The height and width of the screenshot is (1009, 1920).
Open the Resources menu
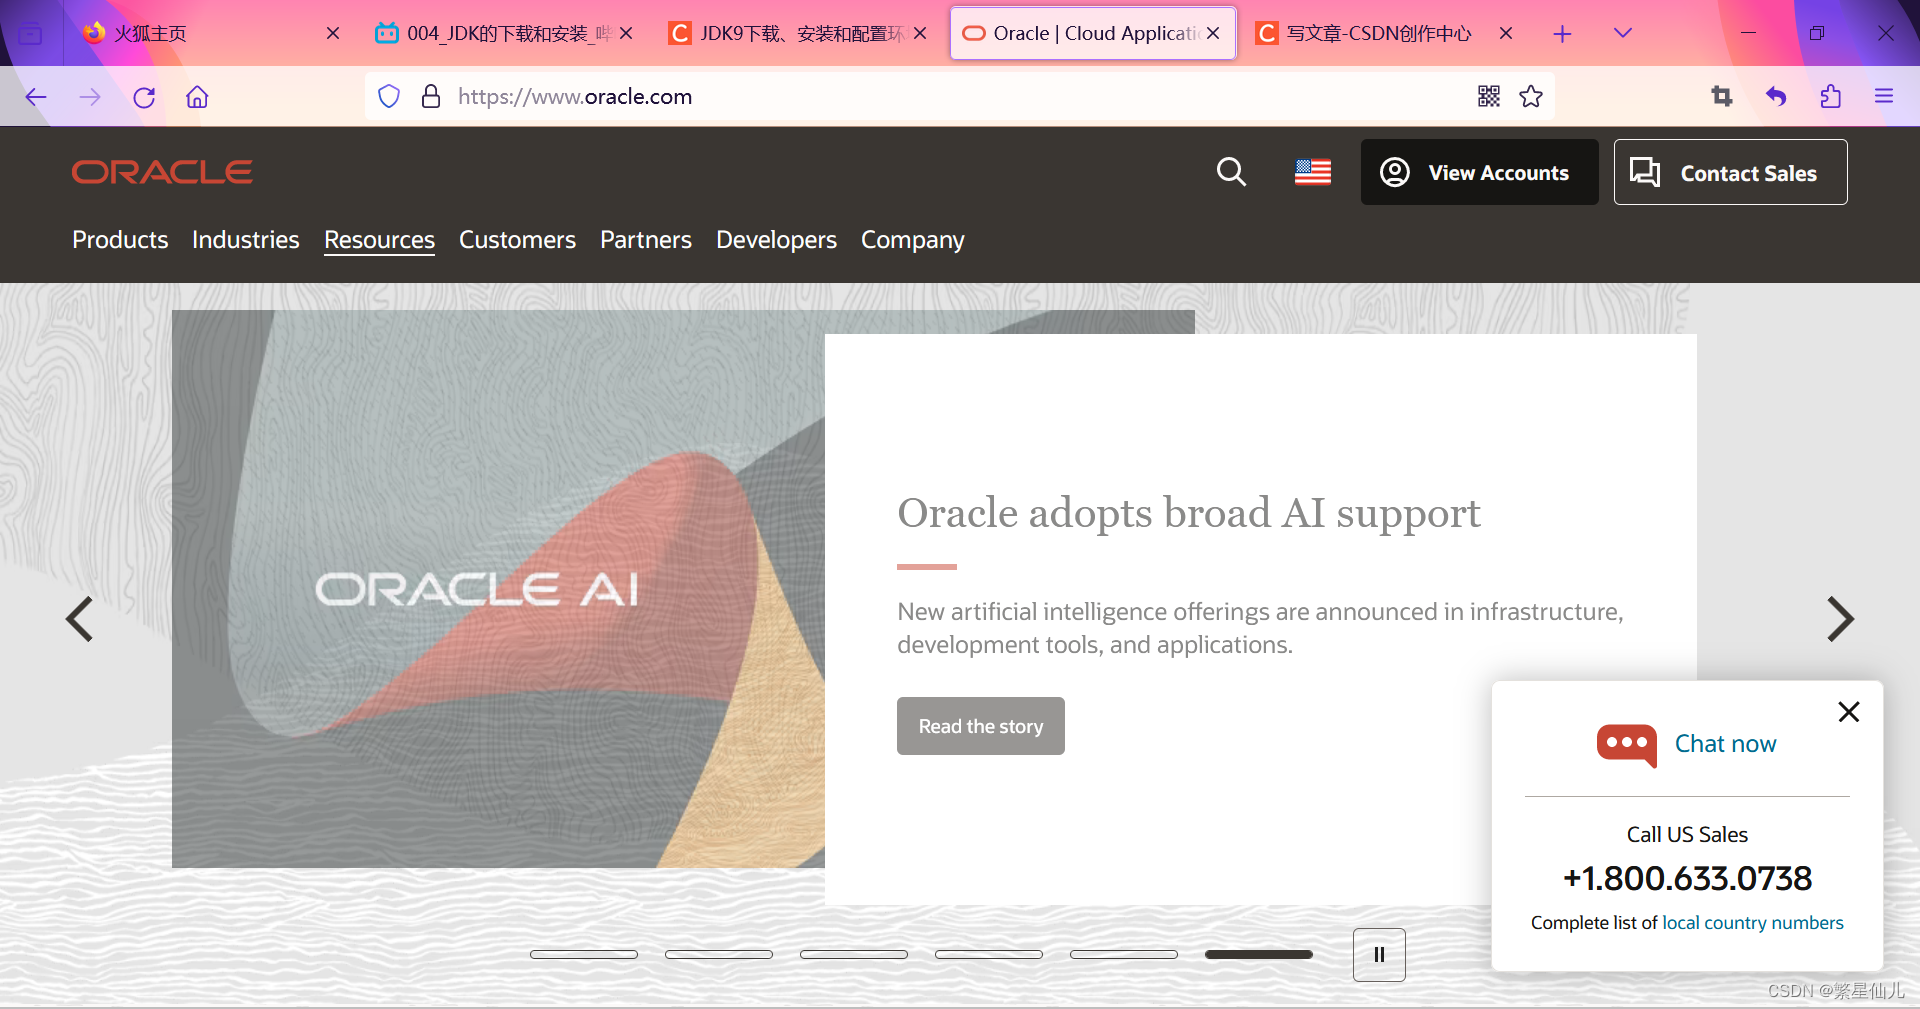(379, 240)
